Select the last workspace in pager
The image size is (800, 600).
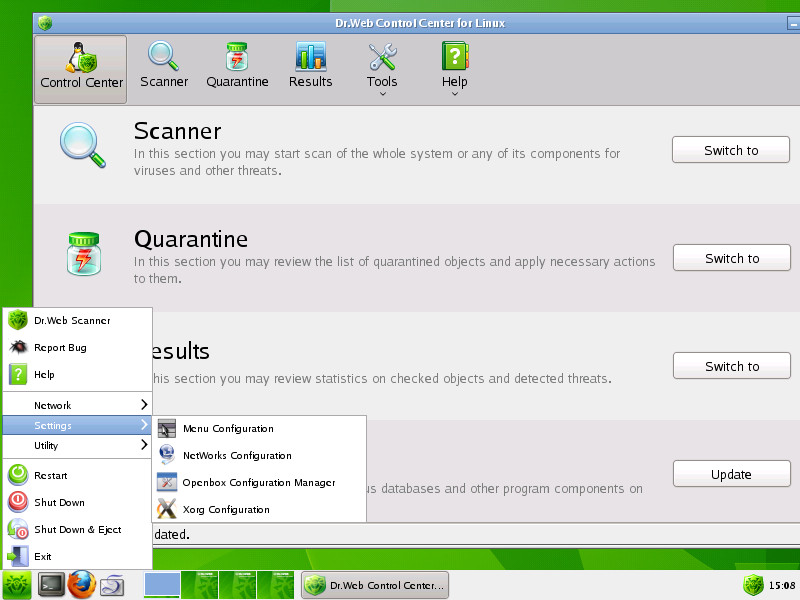point(276,585)
